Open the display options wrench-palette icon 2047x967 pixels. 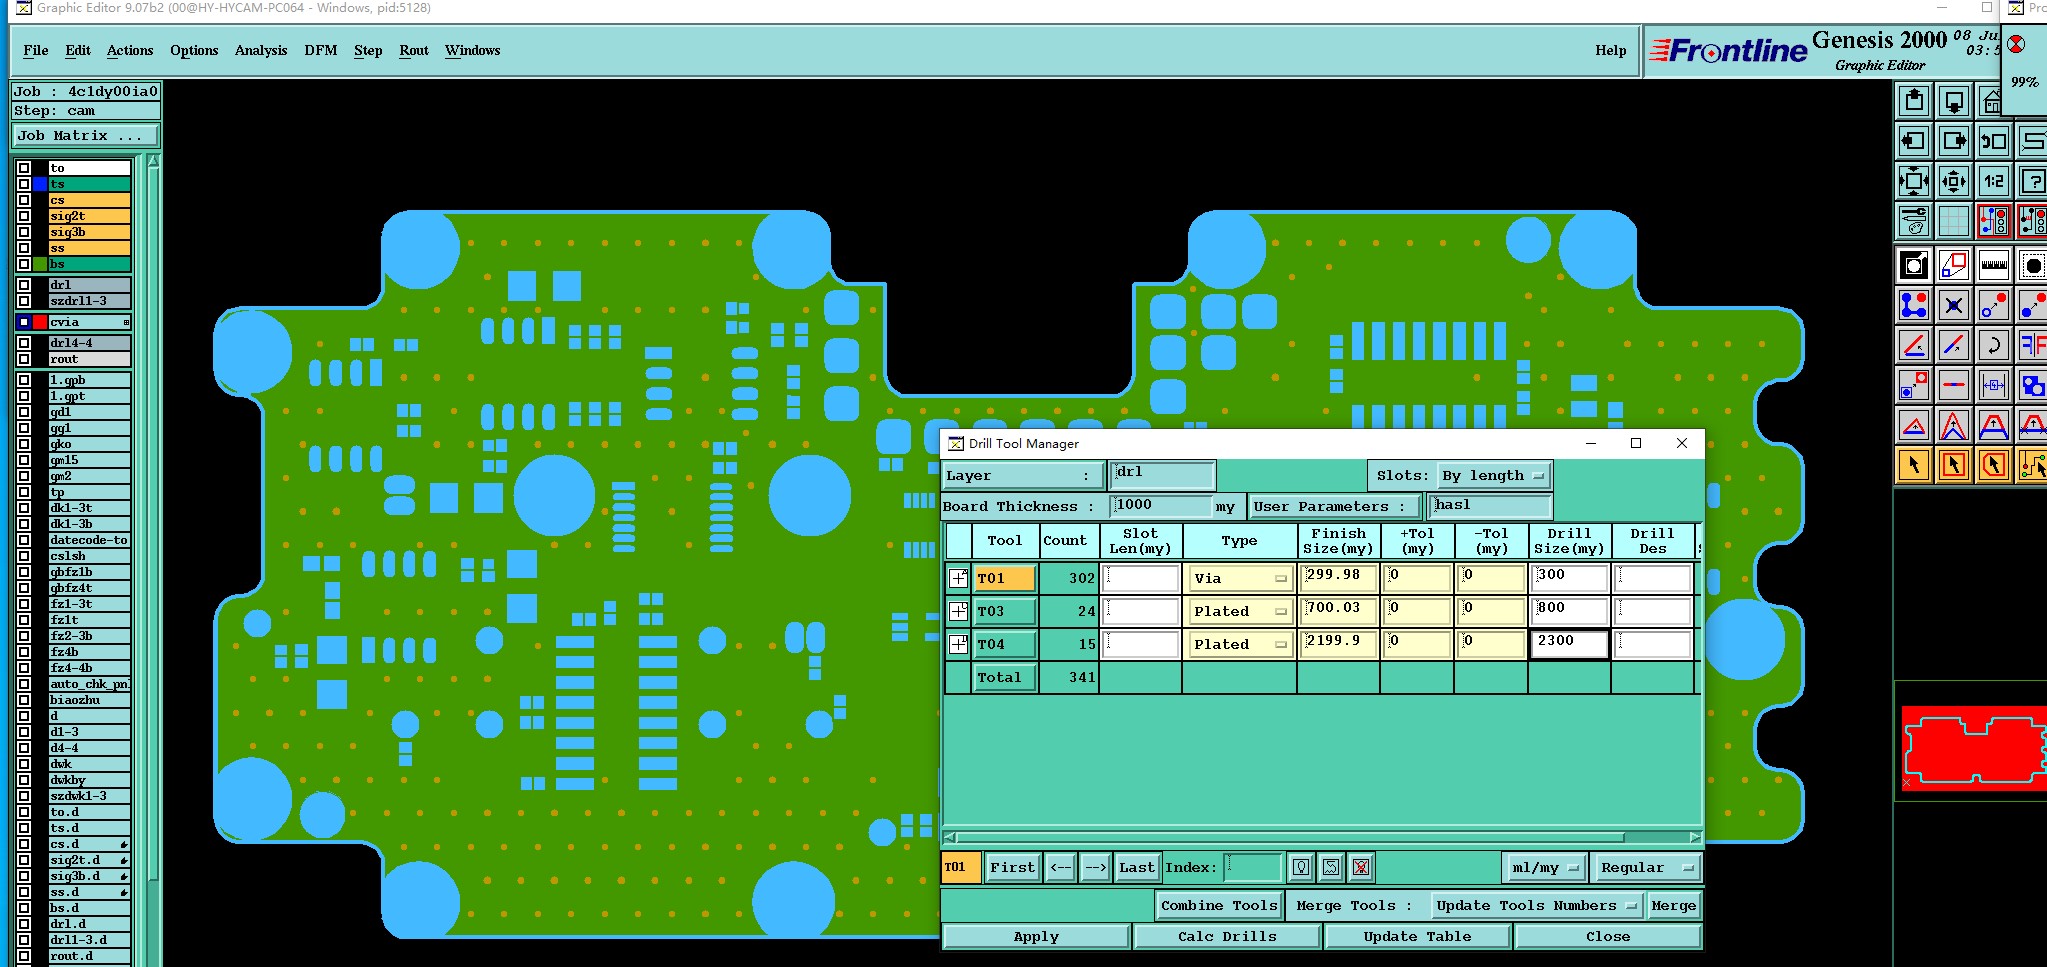[x=1914, y=220]
